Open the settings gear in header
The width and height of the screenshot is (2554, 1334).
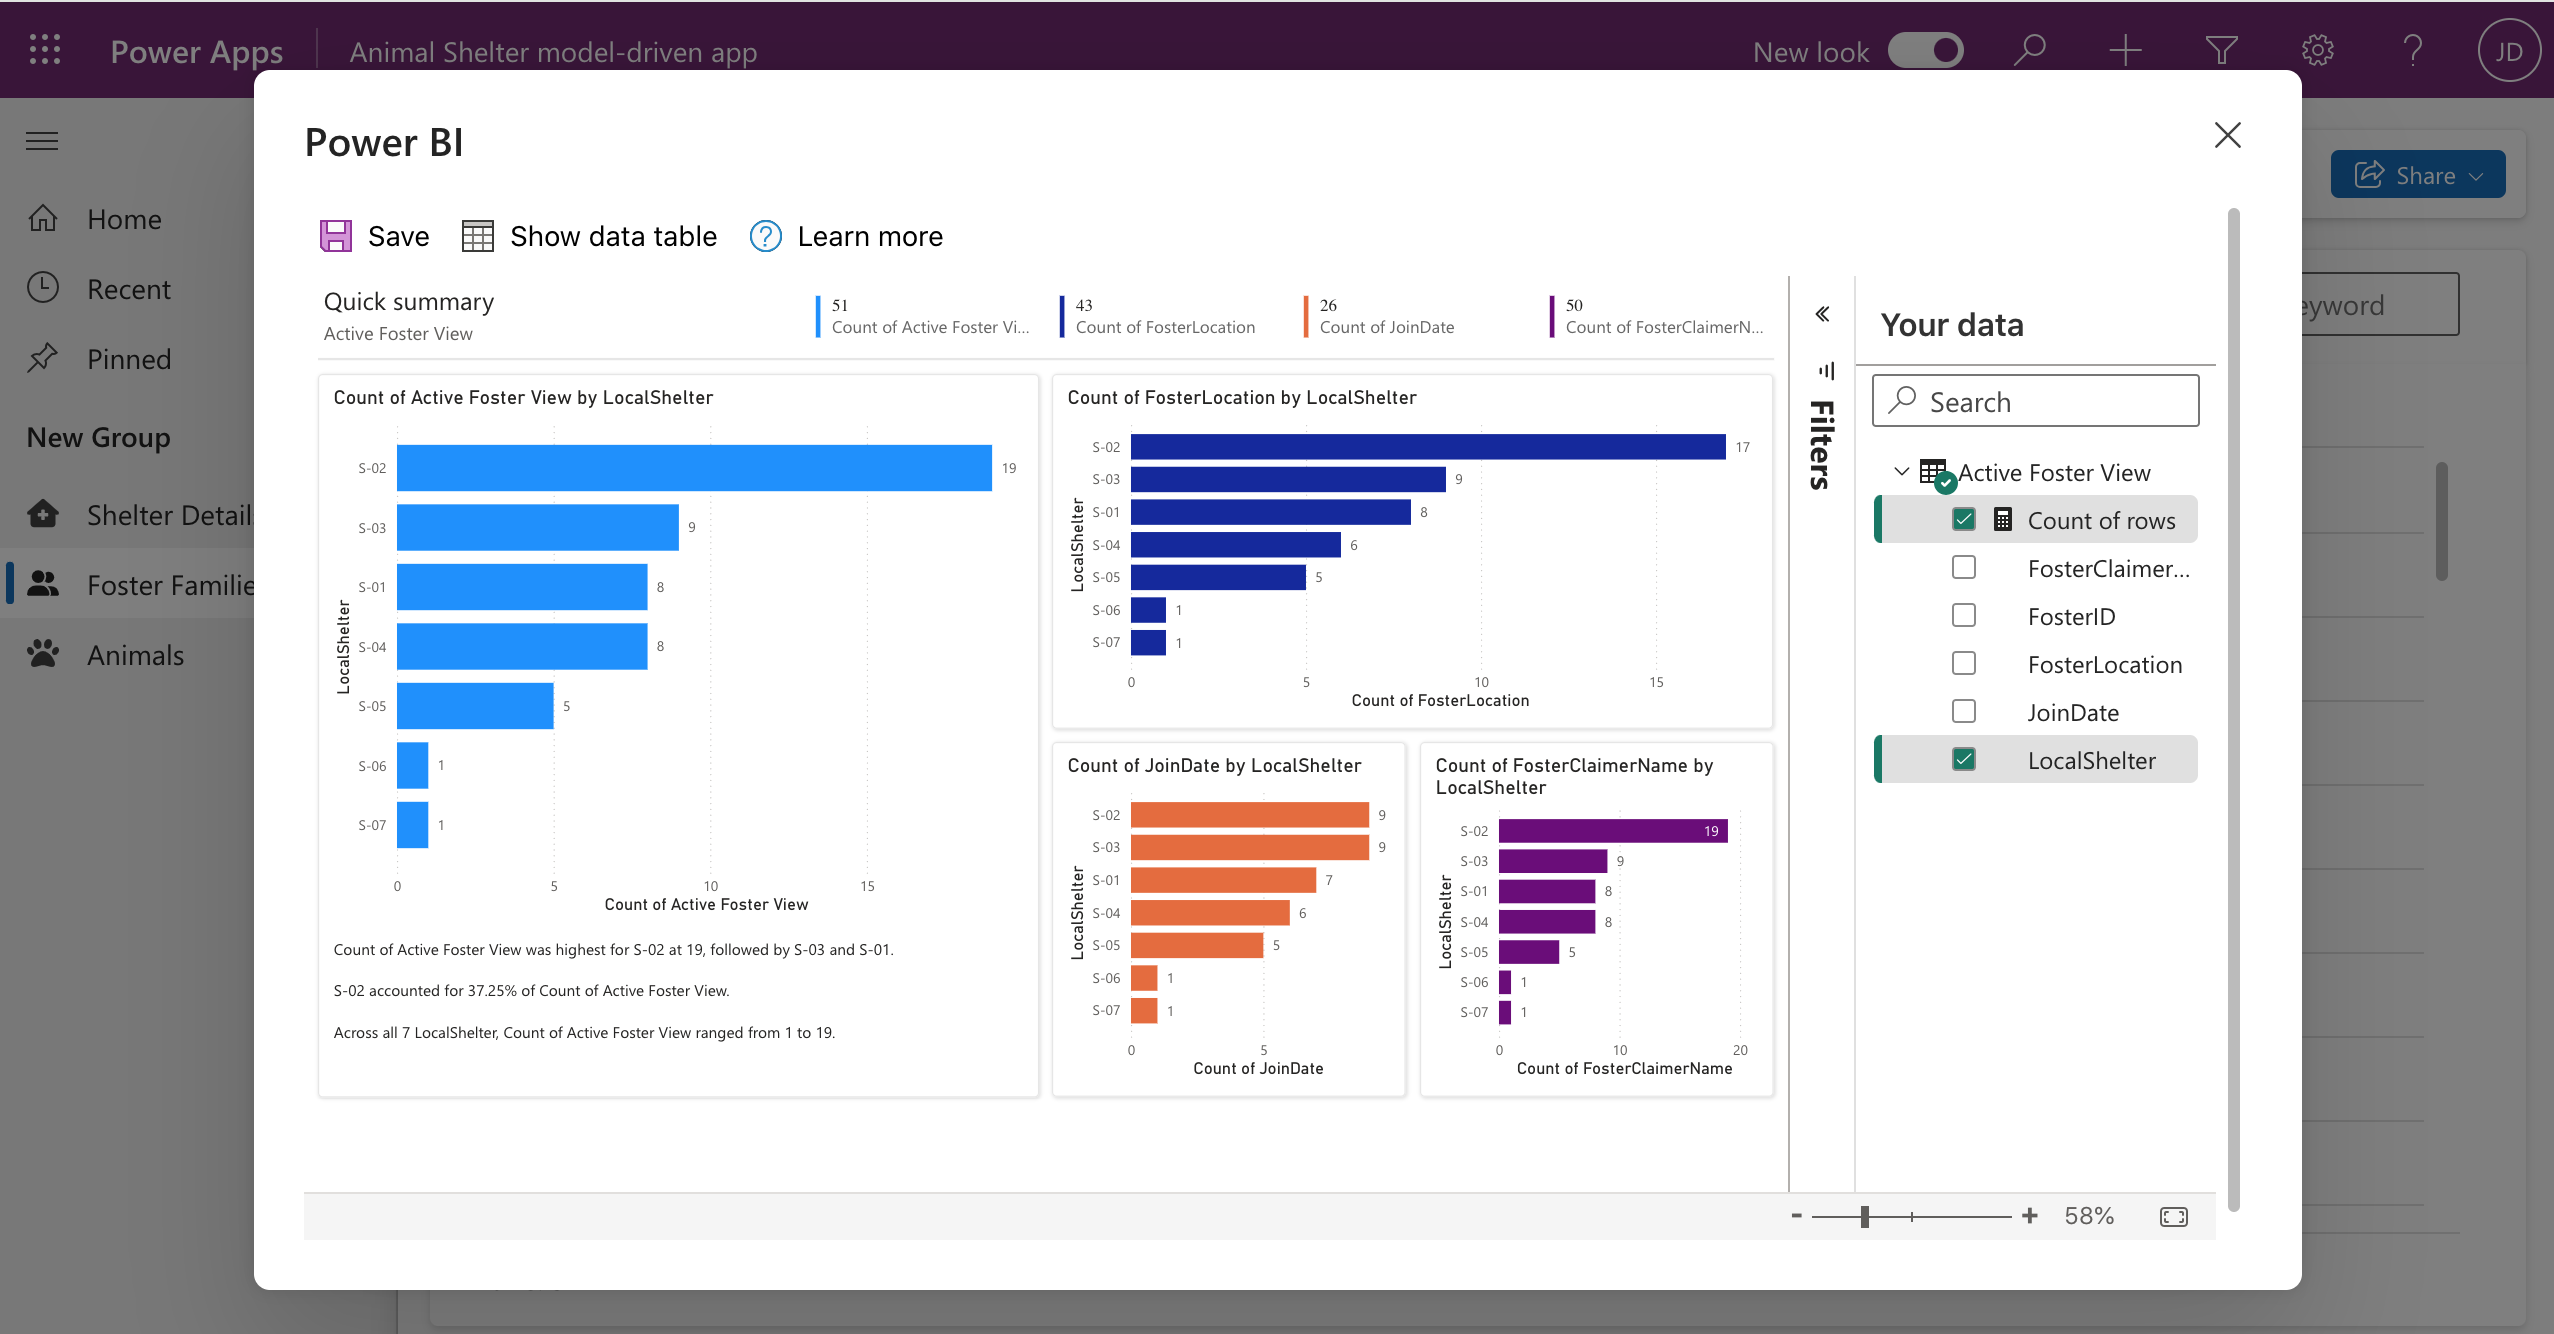coord(2317,50)
